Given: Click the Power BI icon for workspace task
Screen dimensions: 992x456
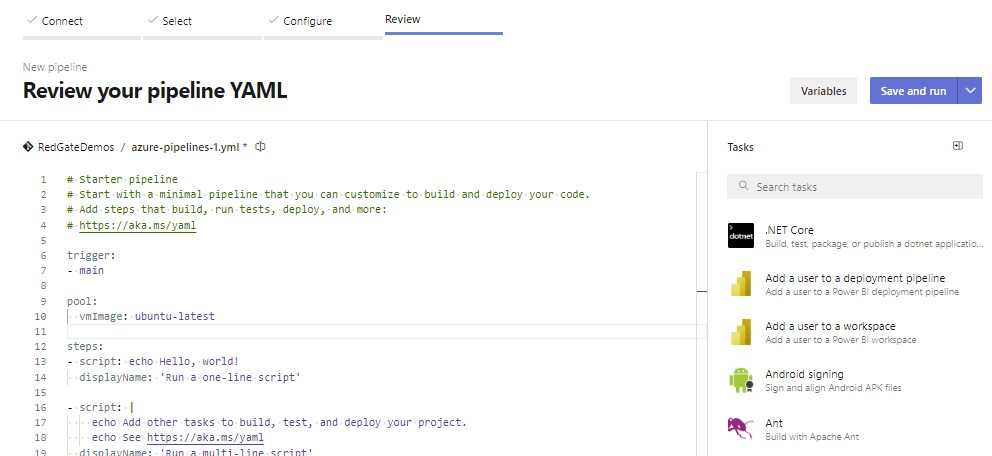Looking at the screenshot, I should (741, 332).
